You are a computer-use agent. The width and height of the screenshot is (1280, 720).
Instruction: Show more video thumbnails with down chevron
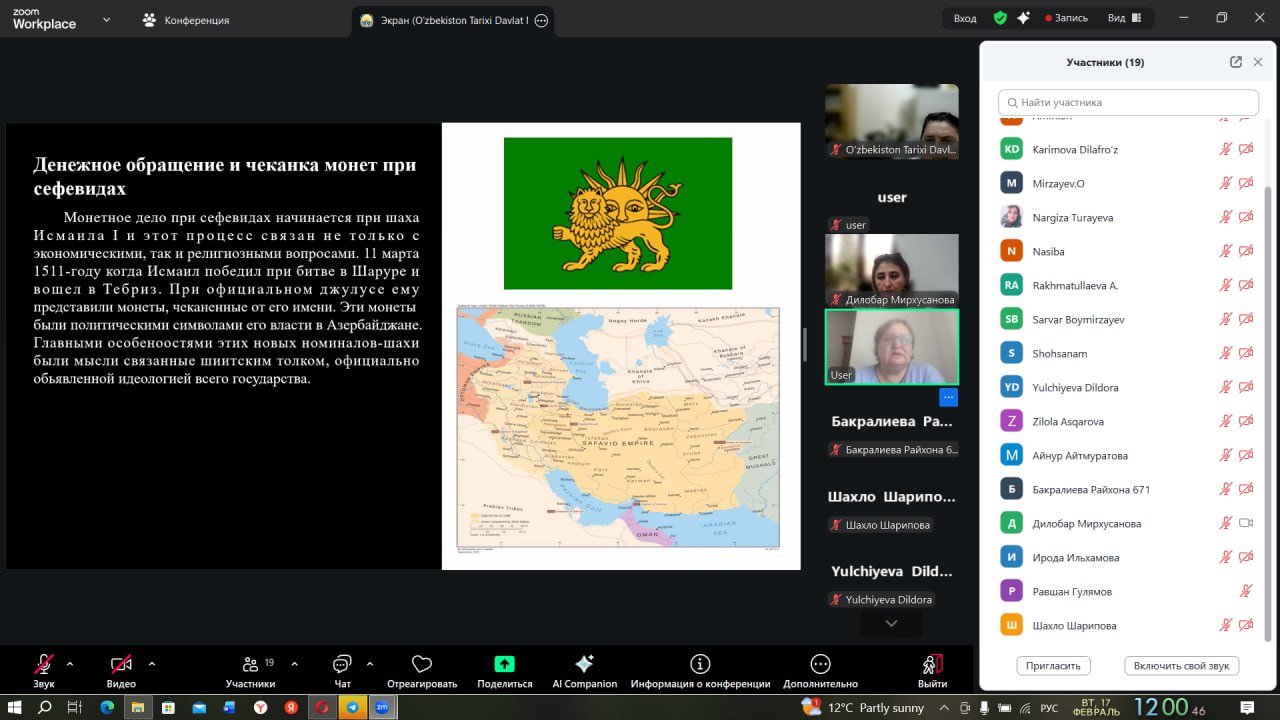(891, 623)
